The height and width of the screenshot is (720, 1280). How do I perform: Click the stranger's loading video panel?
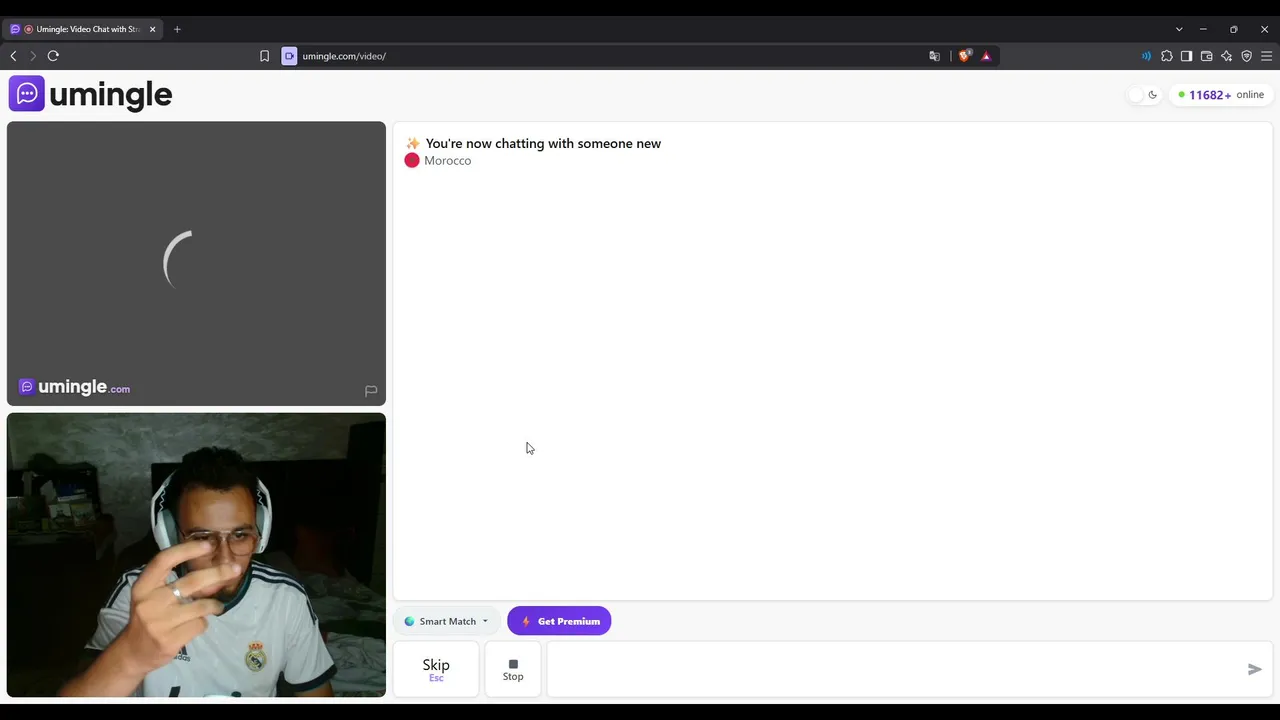(196, 263)
